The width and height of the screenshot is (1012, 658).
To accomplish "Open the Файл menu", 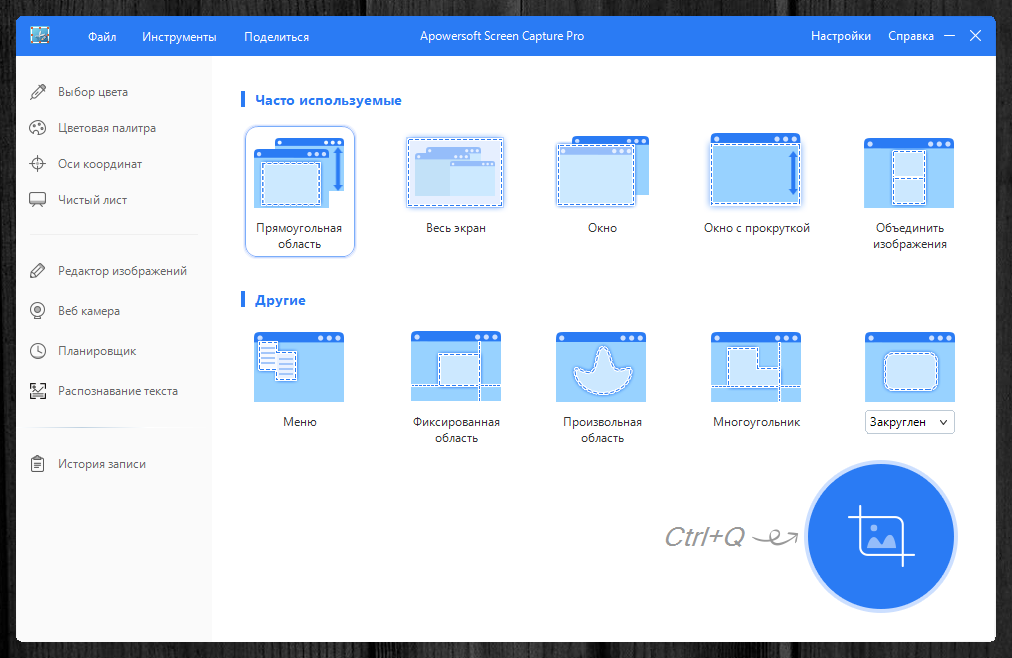I will 102,37.
